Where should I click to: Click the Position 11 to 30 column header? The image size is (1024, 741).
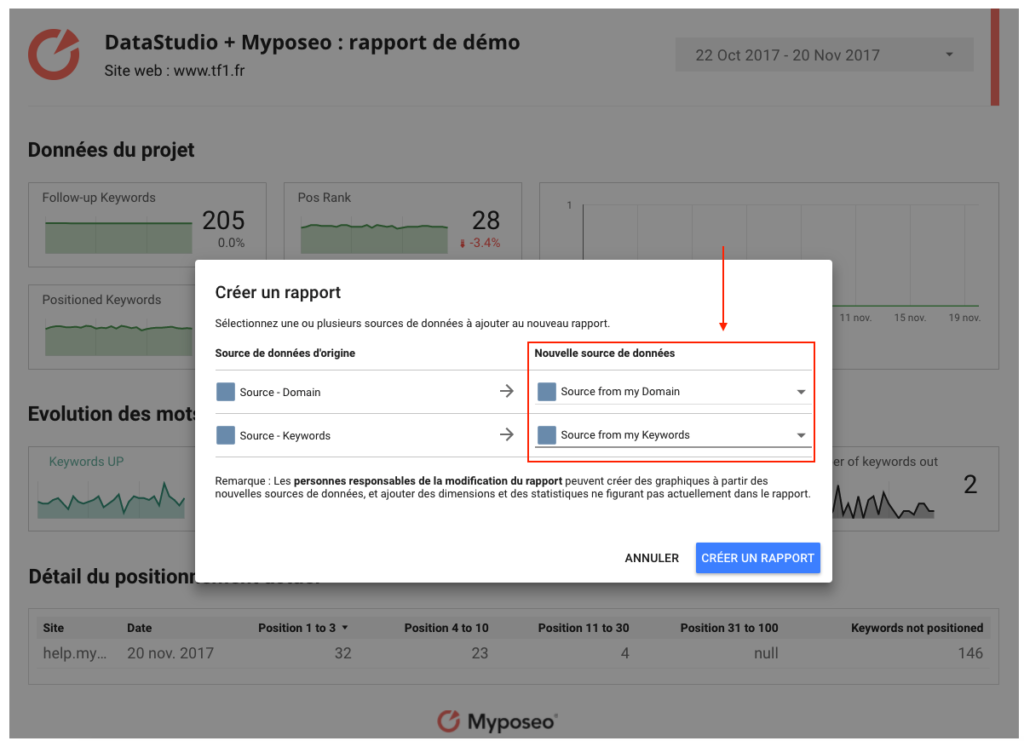coord(583,628)
